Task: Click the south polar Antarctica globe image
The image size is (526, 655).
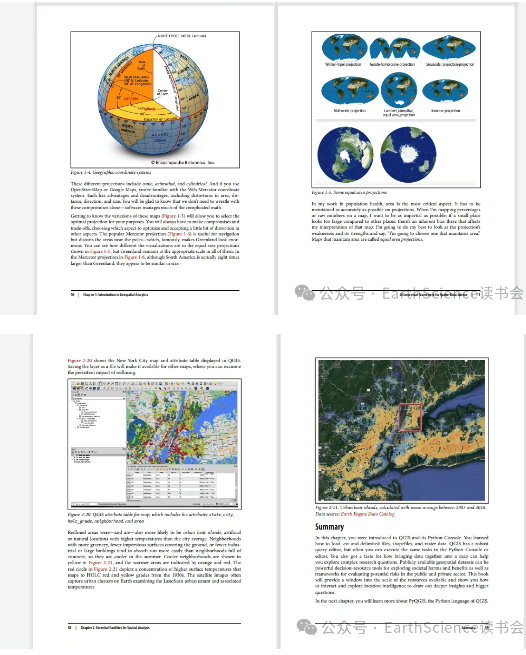Action: pyautogui.click(x=408, y=154)
